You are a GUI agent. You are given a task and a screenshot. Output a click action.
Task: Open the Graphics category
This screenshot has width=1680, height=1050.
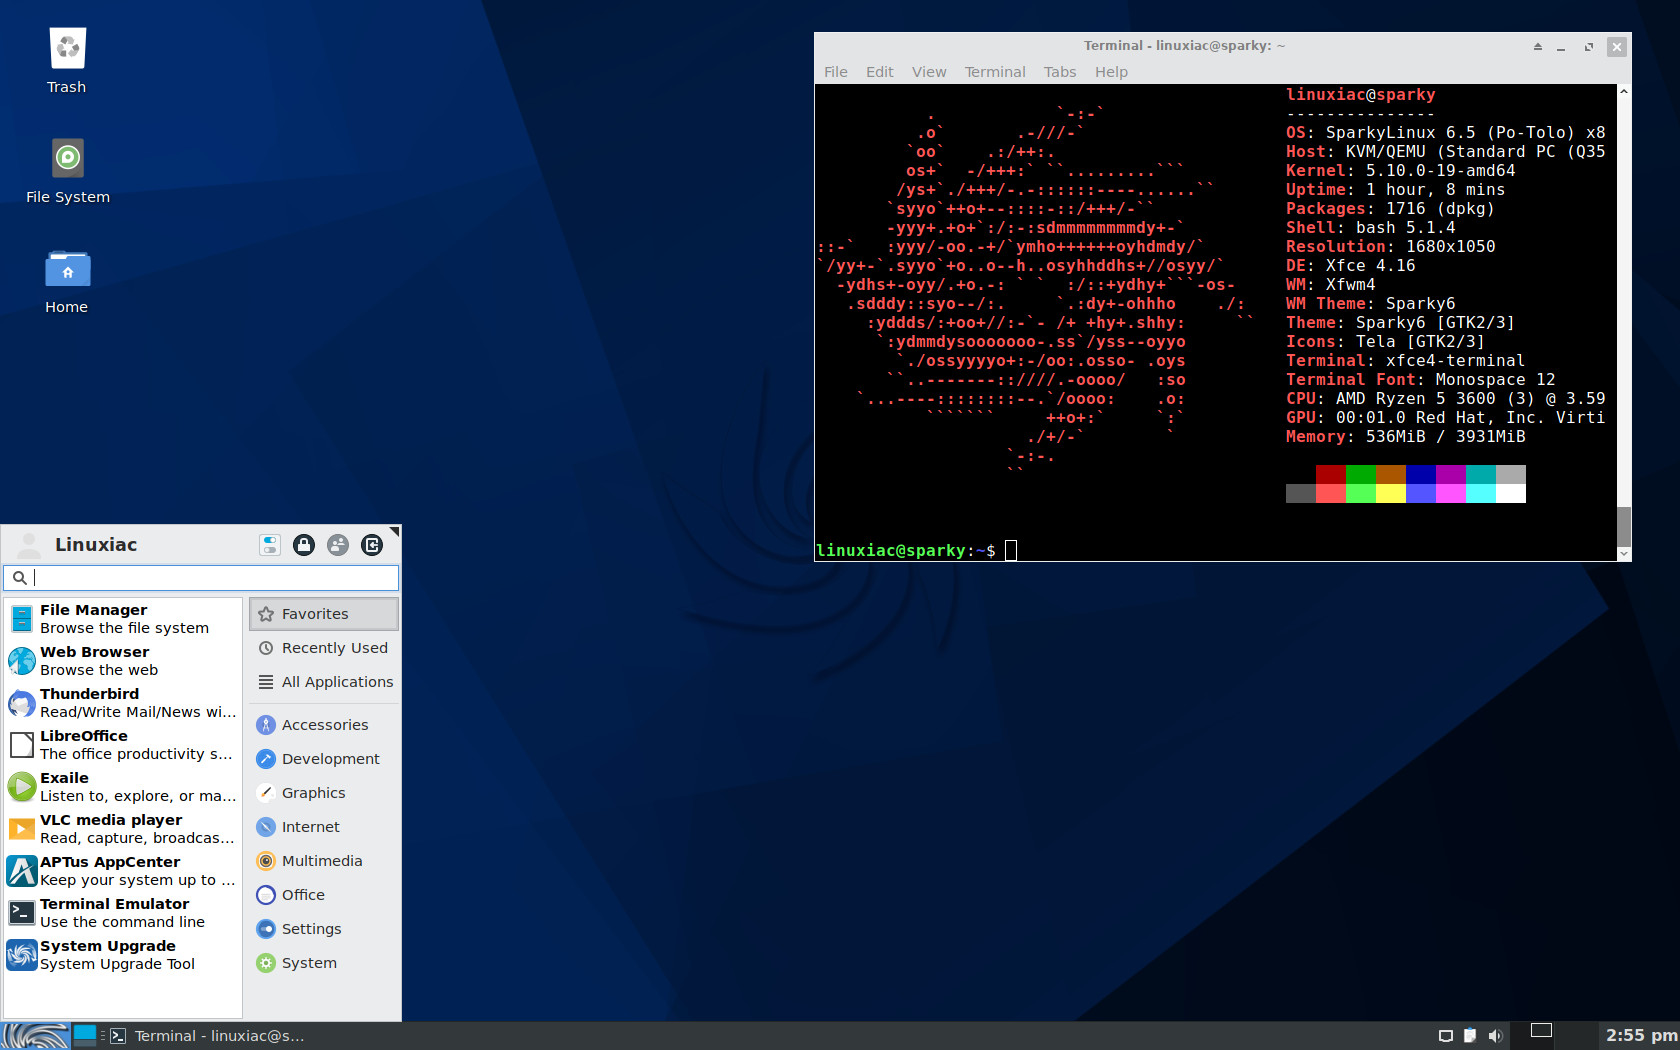point(324,793)
